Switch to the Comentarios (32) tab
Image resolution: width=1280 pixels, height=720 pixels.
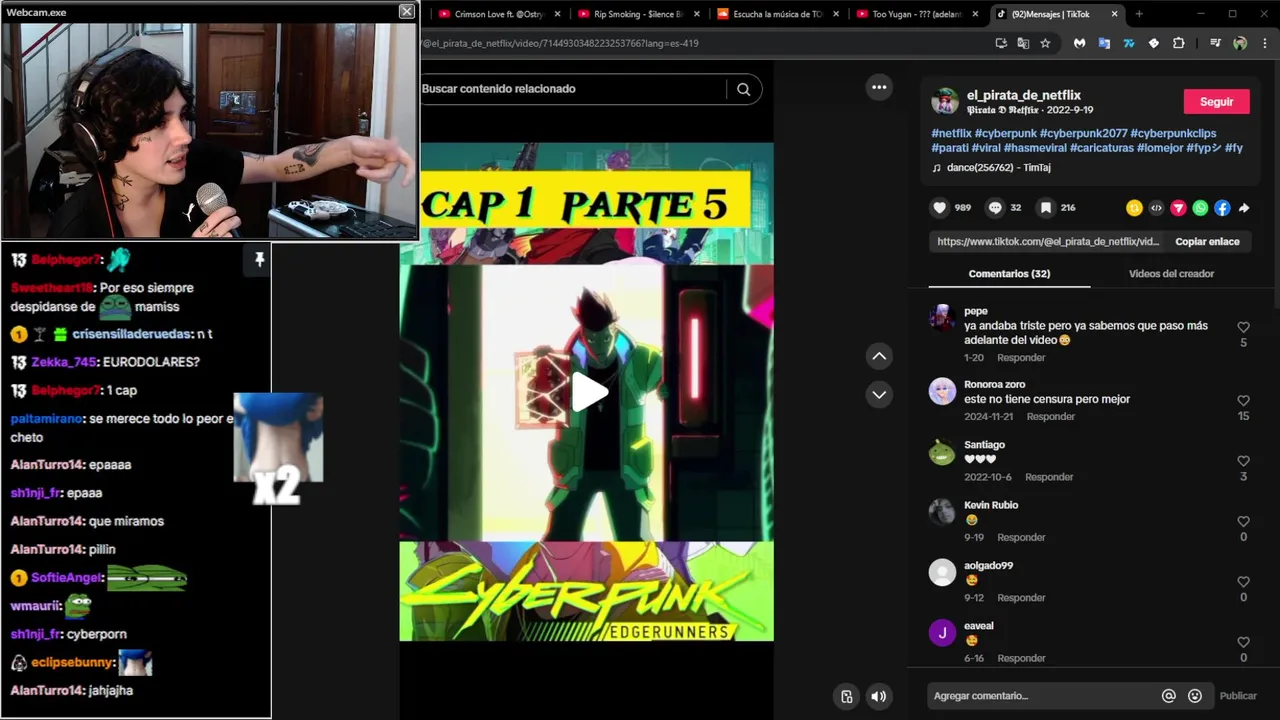click(x=1009, y=274)
